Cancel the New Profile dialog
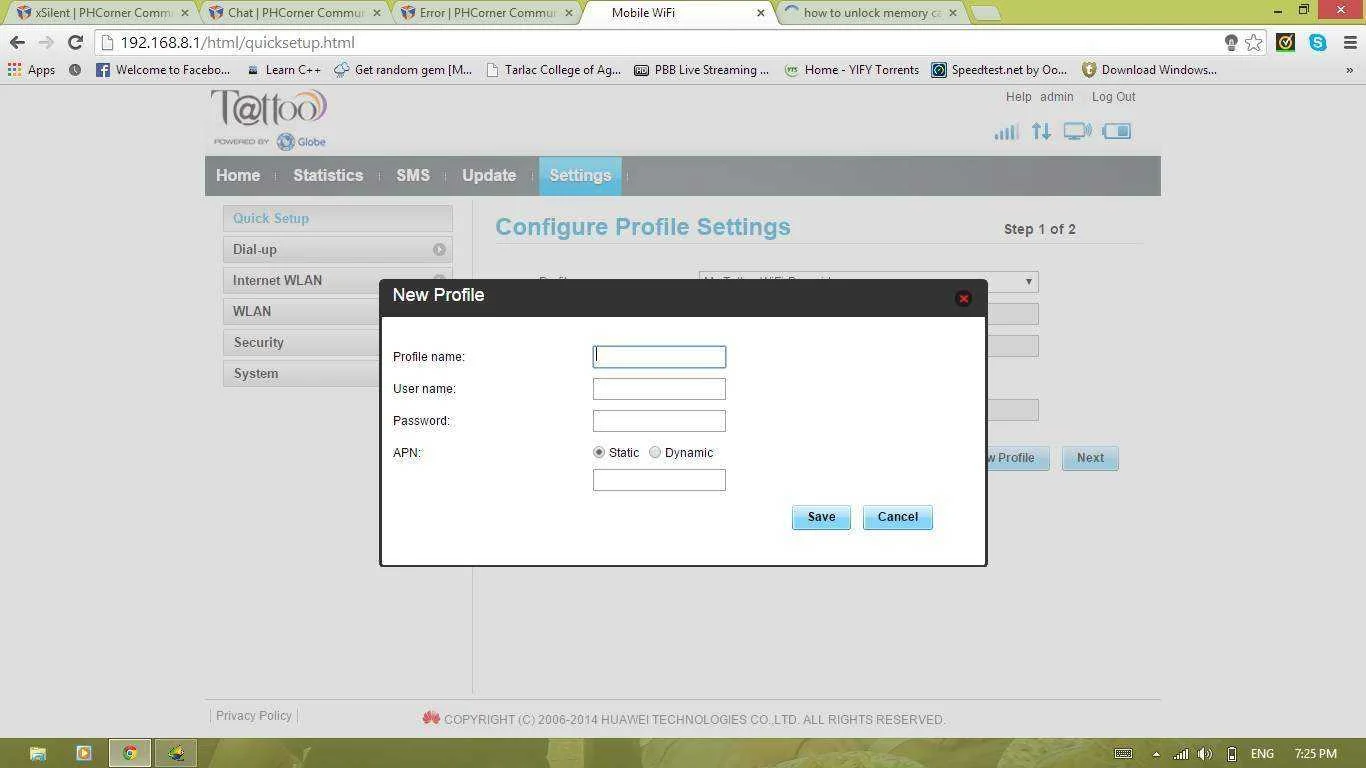This screenshot has height=768, width=1366. pos(897,517)
